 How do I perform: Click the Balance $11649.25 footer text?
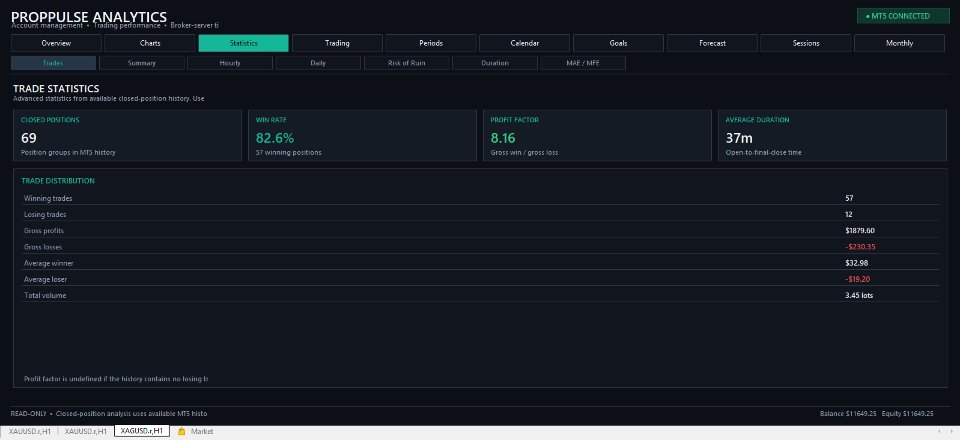coord(849,414)
